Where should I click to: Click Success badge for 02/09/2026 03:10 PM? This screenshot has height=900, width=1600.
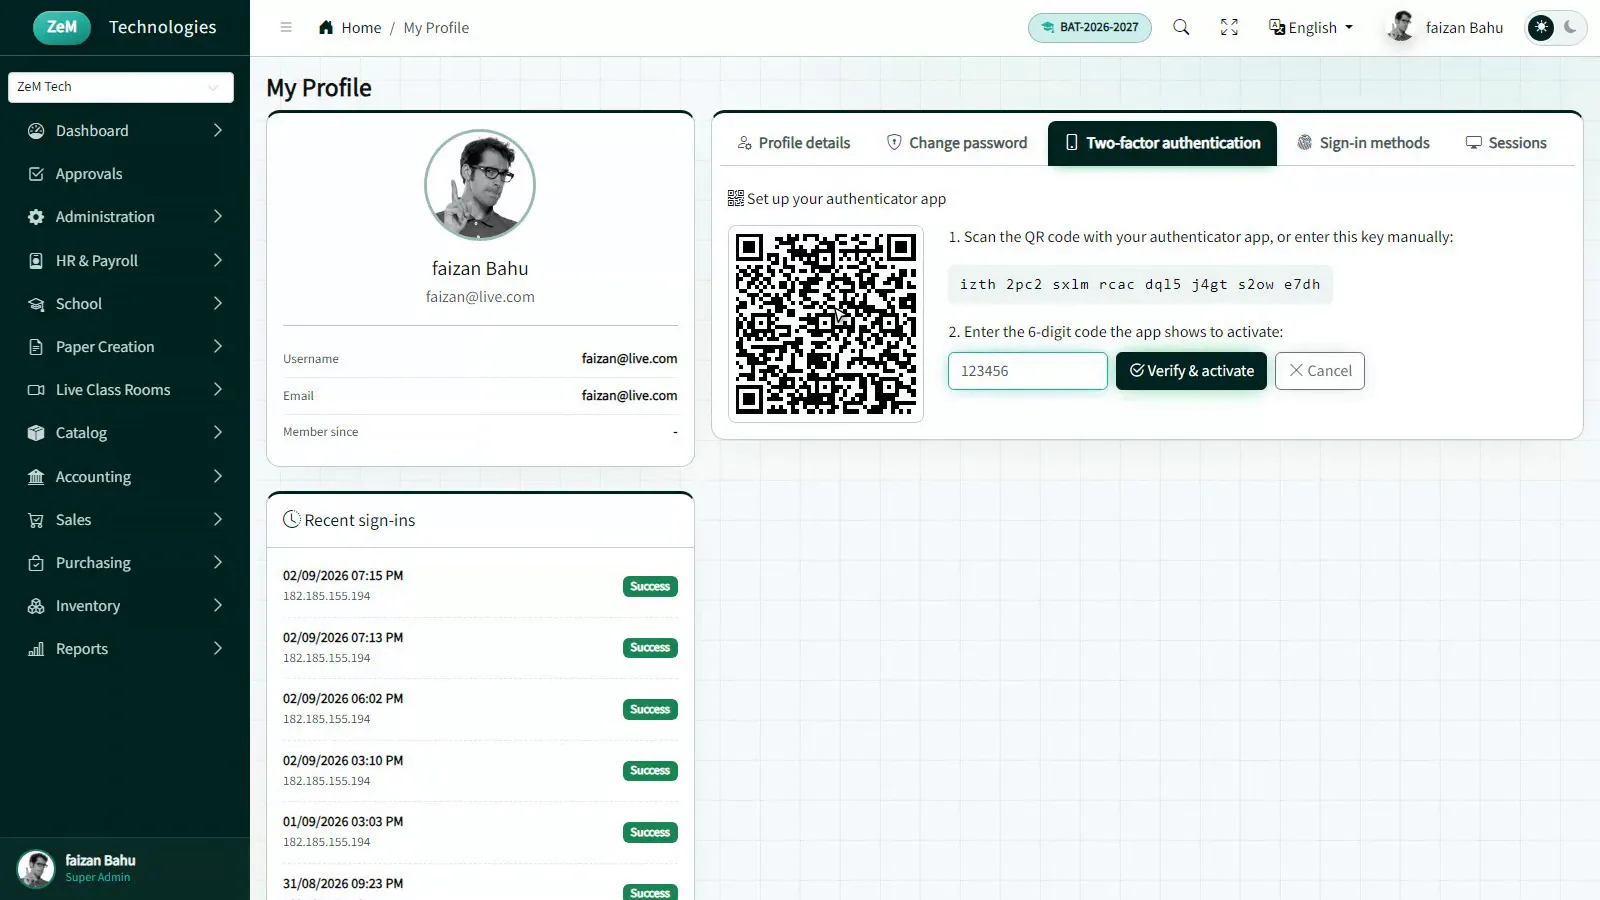(650, 771)
